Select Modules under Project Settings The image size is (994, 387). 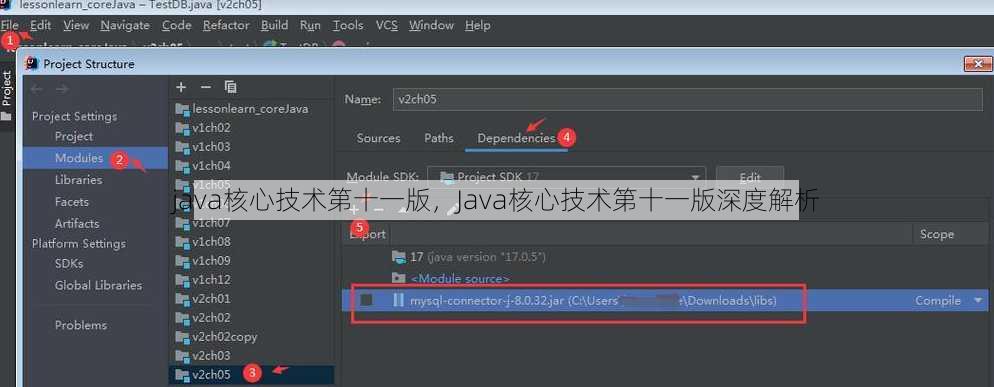pos(79,158)
